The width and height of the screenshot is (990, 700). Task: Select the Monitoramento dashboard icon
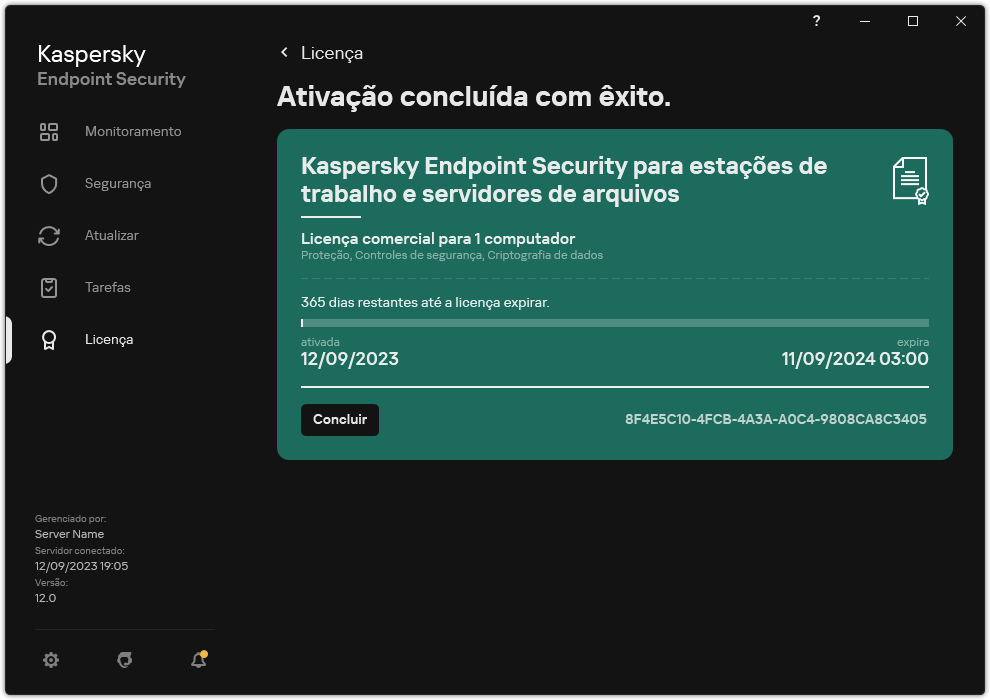(49, 131)
